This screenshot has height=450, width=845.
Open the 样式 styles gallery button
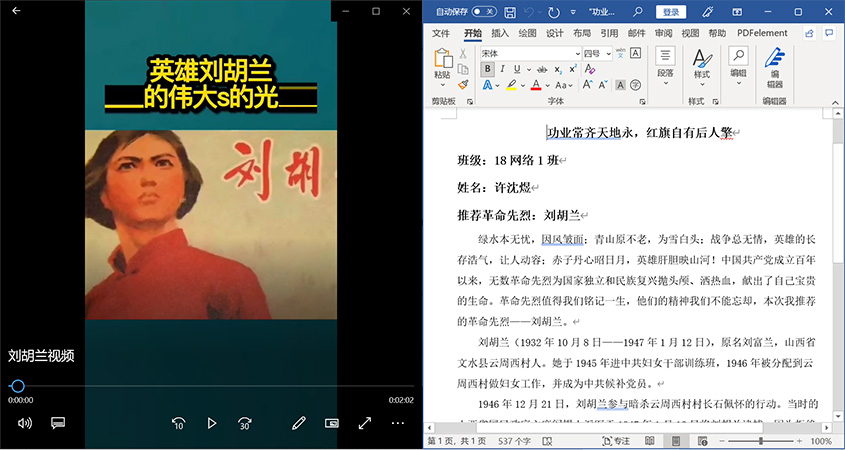[x=702, y=66]
